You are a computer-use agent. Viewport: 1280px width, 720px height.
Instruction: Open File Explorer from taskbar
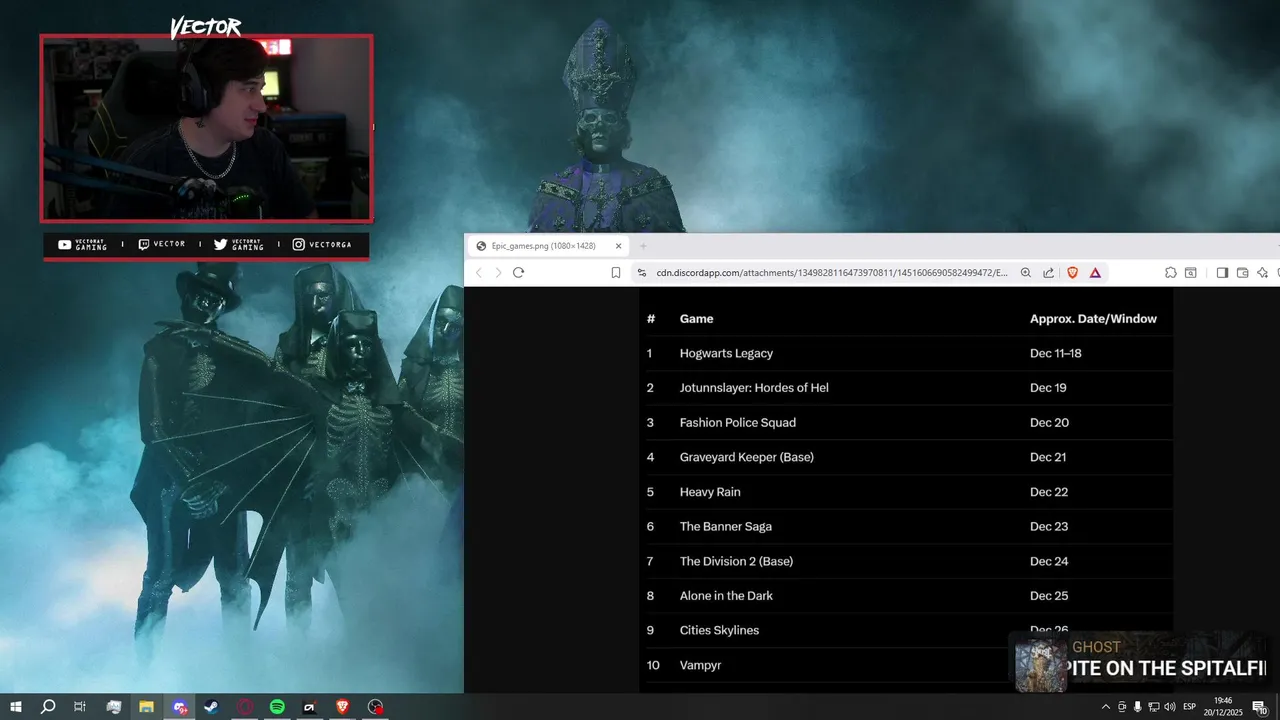(x=146, y=707)
